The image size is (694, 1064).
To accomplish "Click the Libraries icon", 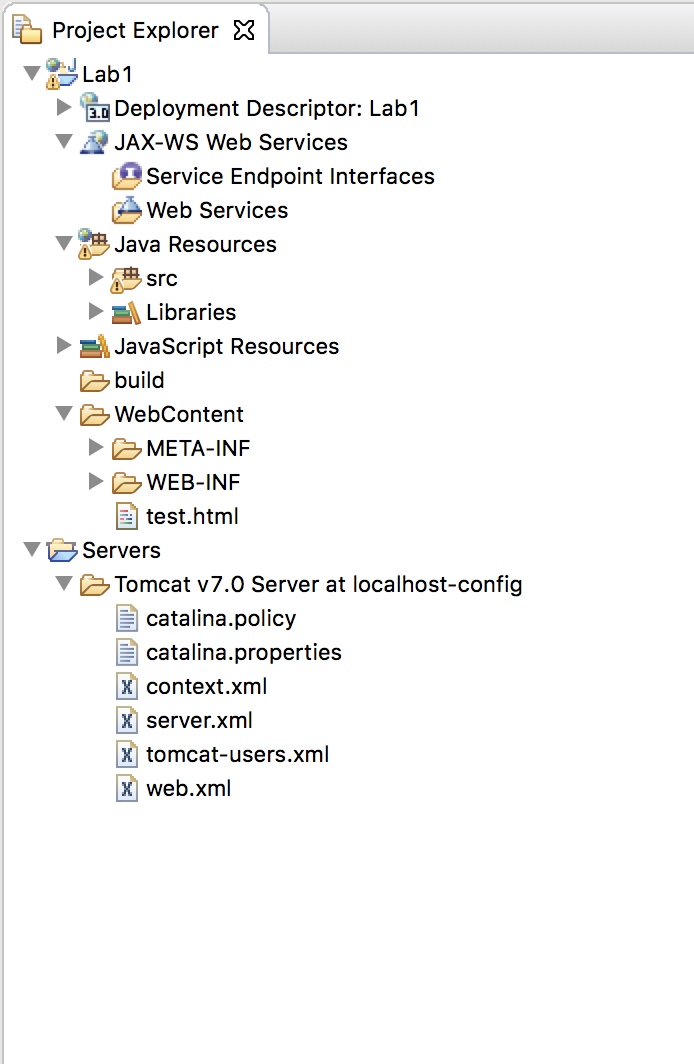I will click(x=124, y=312).
